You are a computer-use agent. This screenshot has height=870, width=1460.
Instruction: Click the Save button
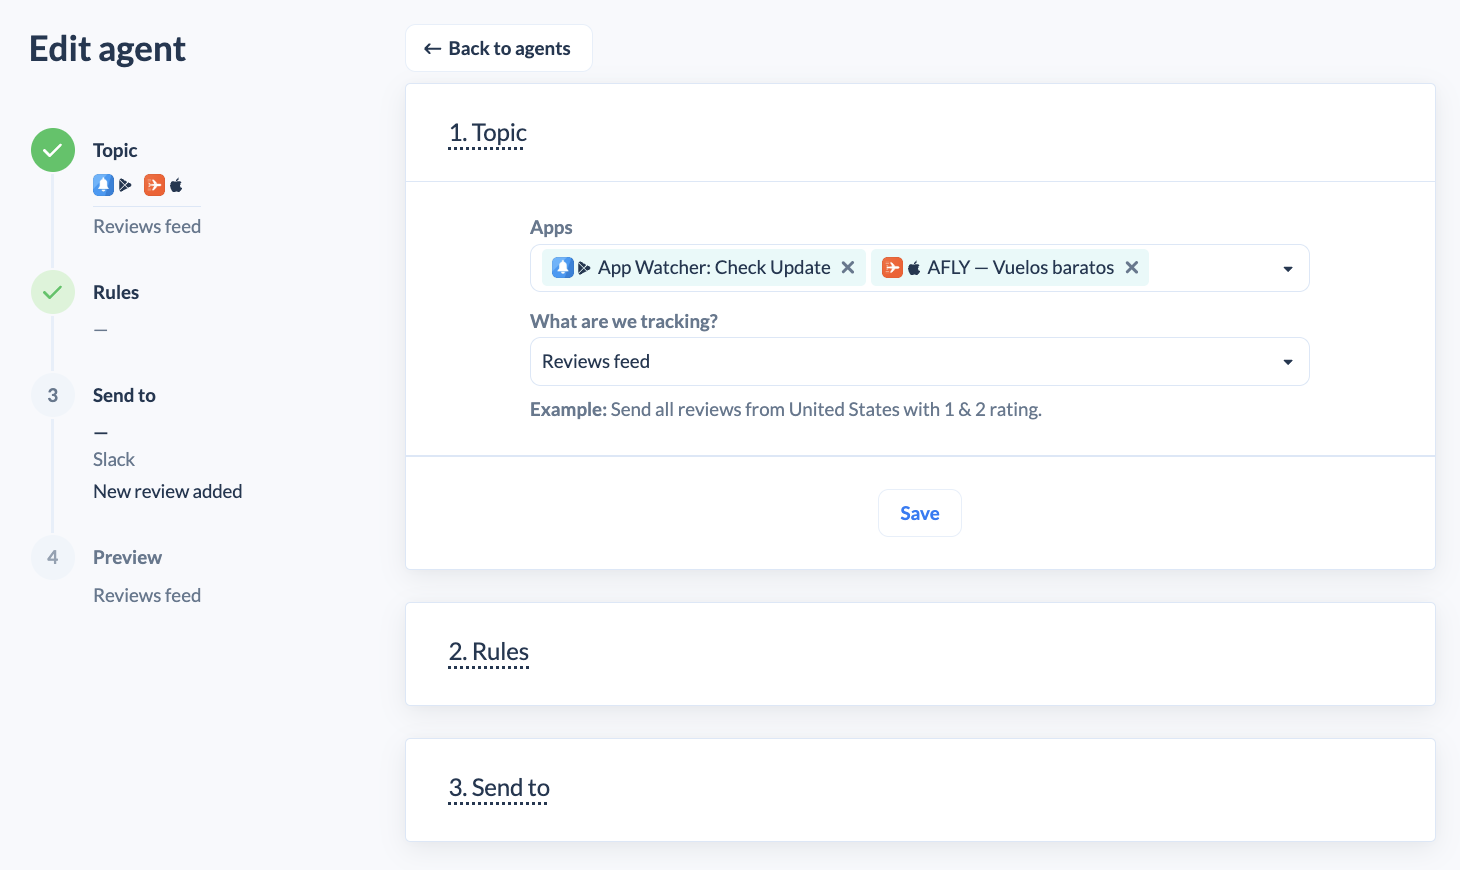pos(920,513)
